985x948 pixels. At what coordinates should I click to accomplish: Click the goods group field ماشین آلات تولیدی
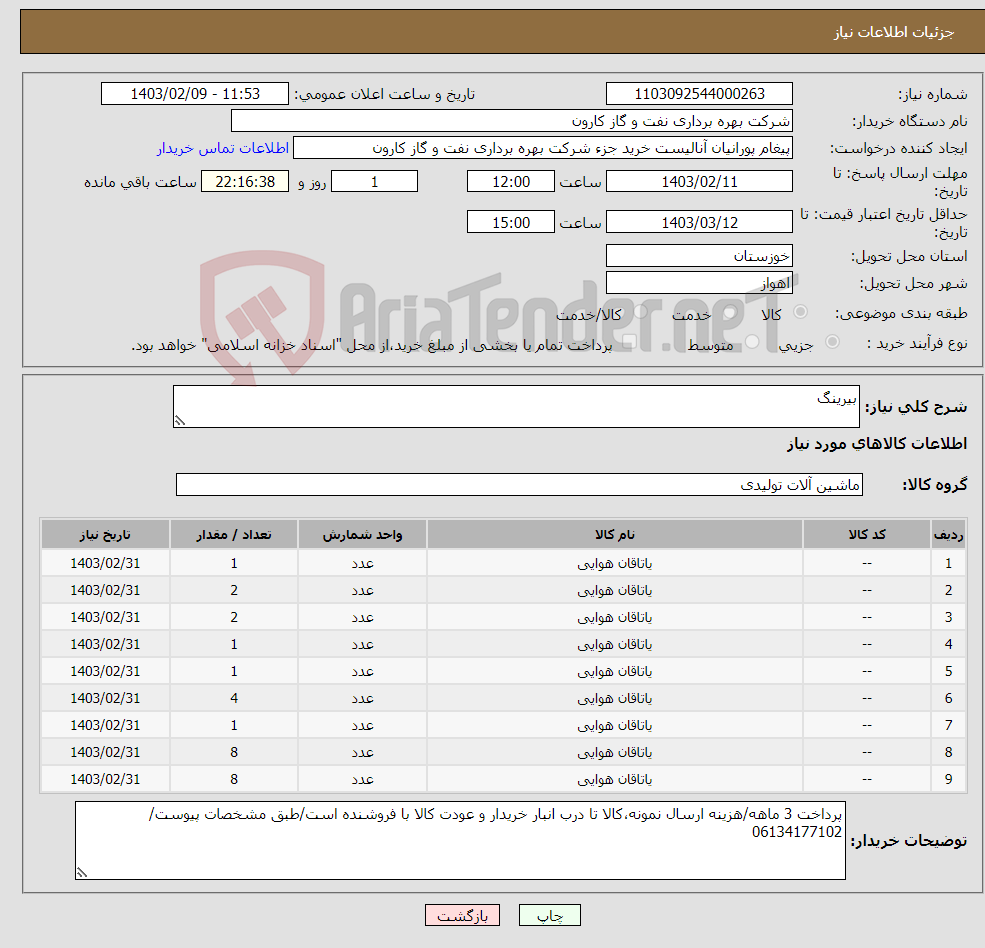click(520, 484)
